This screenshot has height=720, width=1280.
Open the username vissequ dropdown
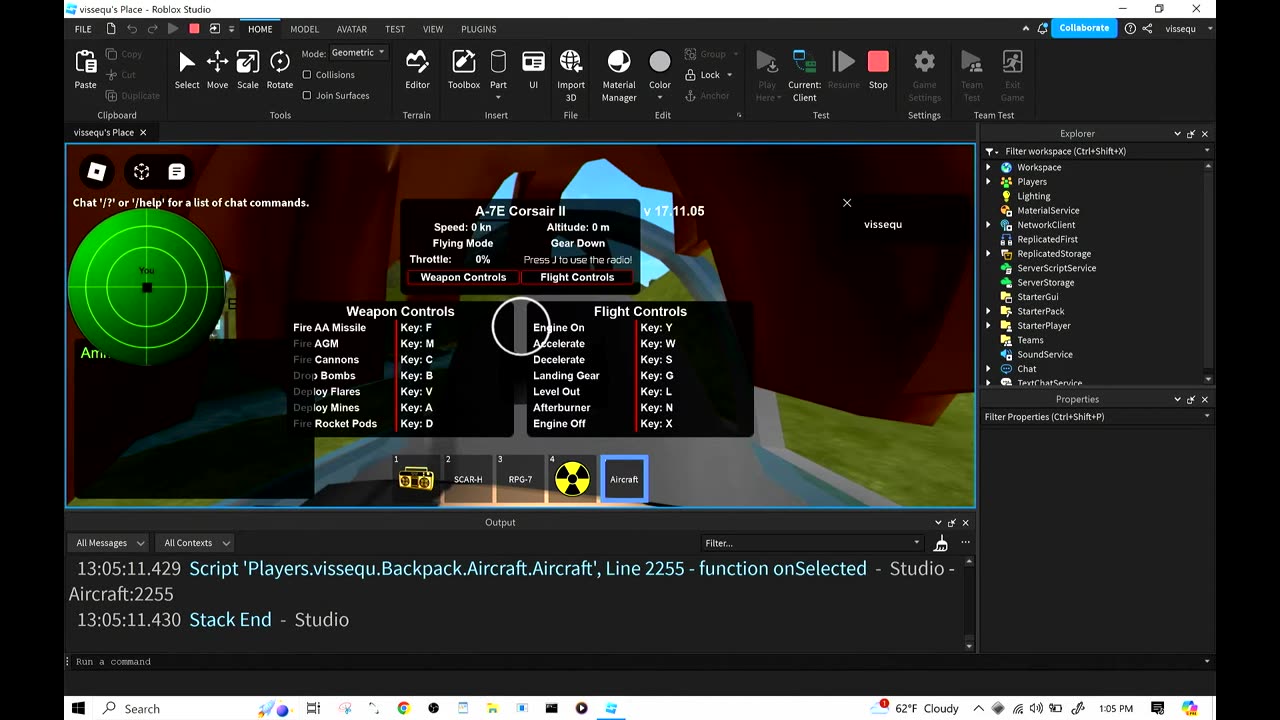coord(1188,29)
